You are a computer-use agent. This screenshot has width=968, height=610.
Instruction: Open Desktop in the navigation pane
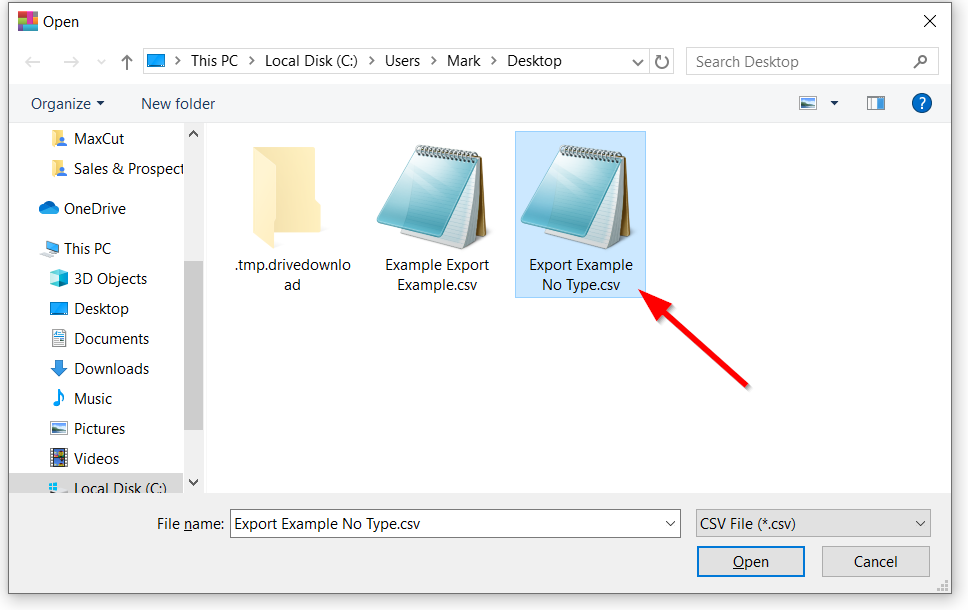(90, 309)
